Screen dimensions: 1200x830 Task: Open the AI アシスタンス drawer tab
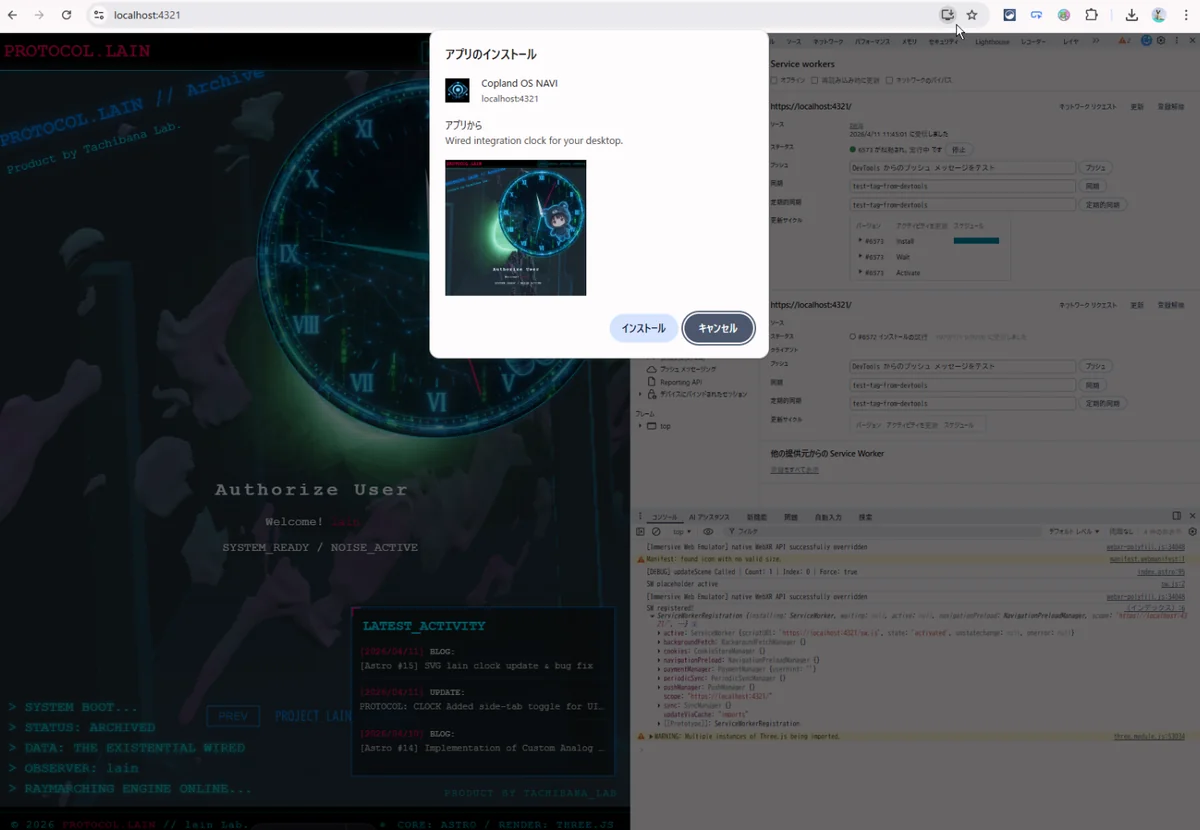pyautogui.click(x=709, y=517)
